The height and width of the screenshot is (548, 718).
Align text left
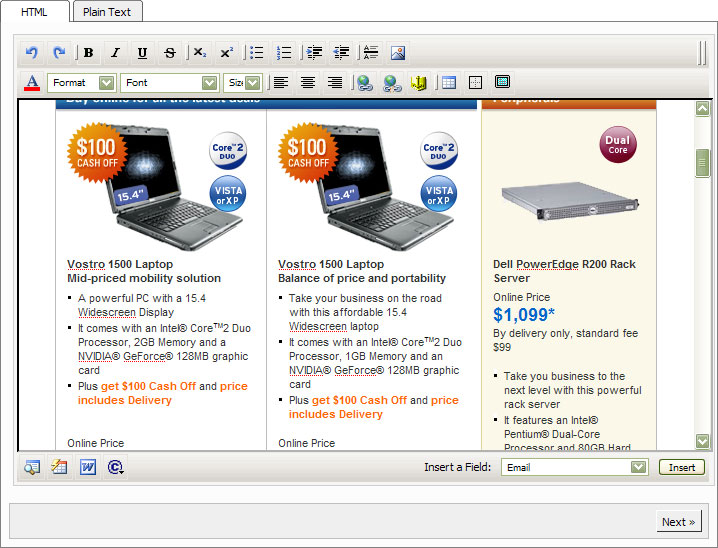click(x=281, y=82)
